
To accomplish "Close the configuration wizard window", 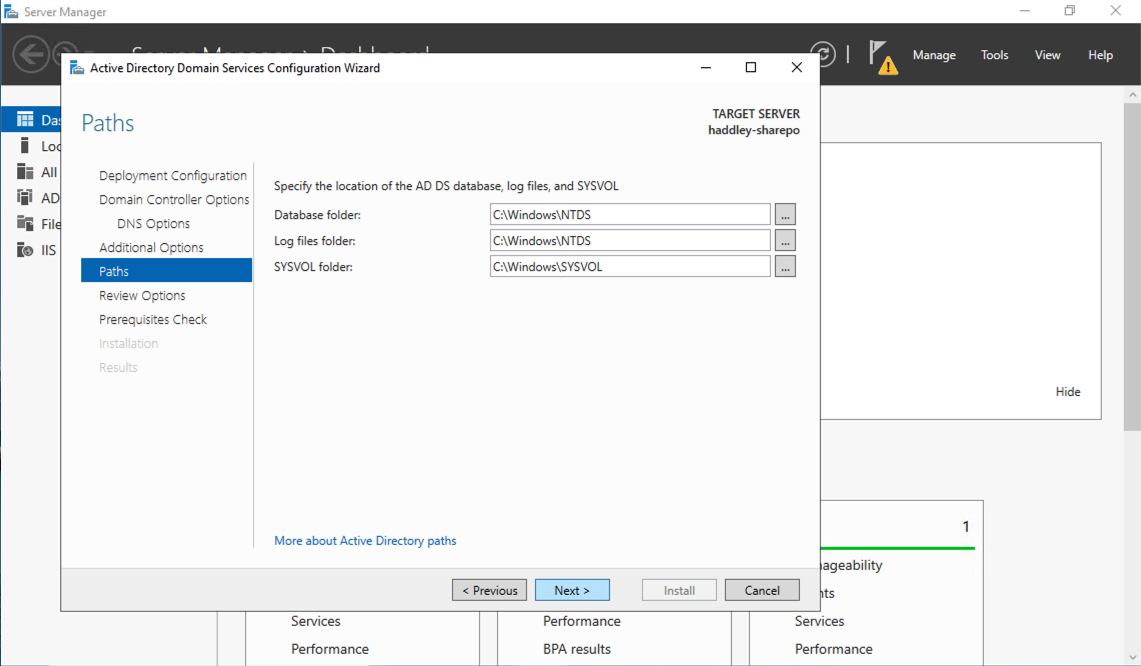I will point(797,68).
